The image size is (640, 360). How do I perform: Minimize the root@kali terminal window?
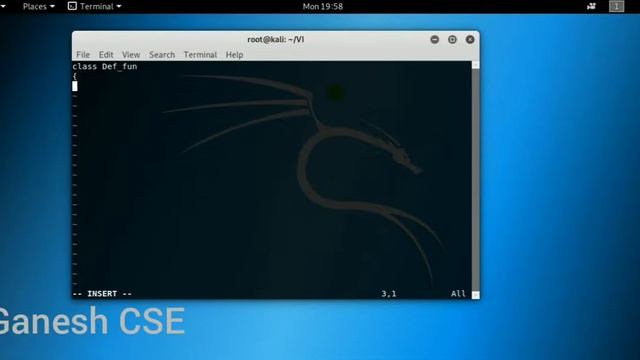[435, 40]
